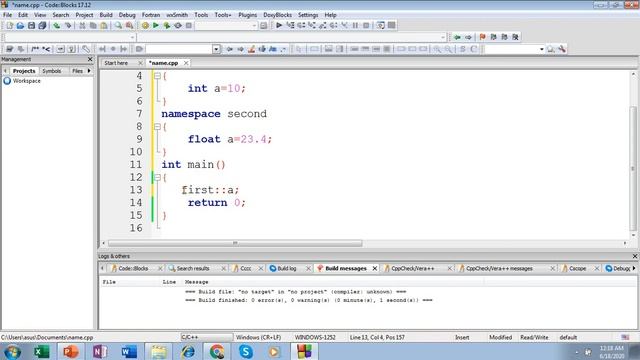Click the New file icon
Image resolution: width=640 pixels, height=360 pixels.
click(9, 26)
